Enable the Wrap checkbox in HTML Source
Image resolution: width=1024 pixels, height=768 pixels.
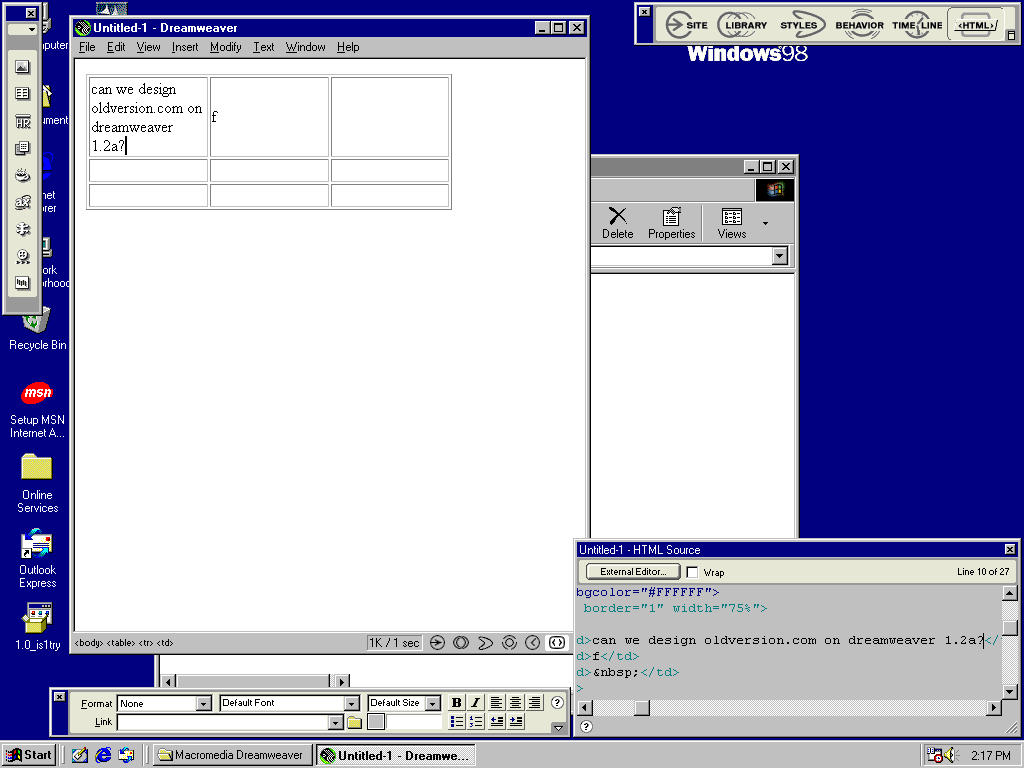[x=692, y=572]
